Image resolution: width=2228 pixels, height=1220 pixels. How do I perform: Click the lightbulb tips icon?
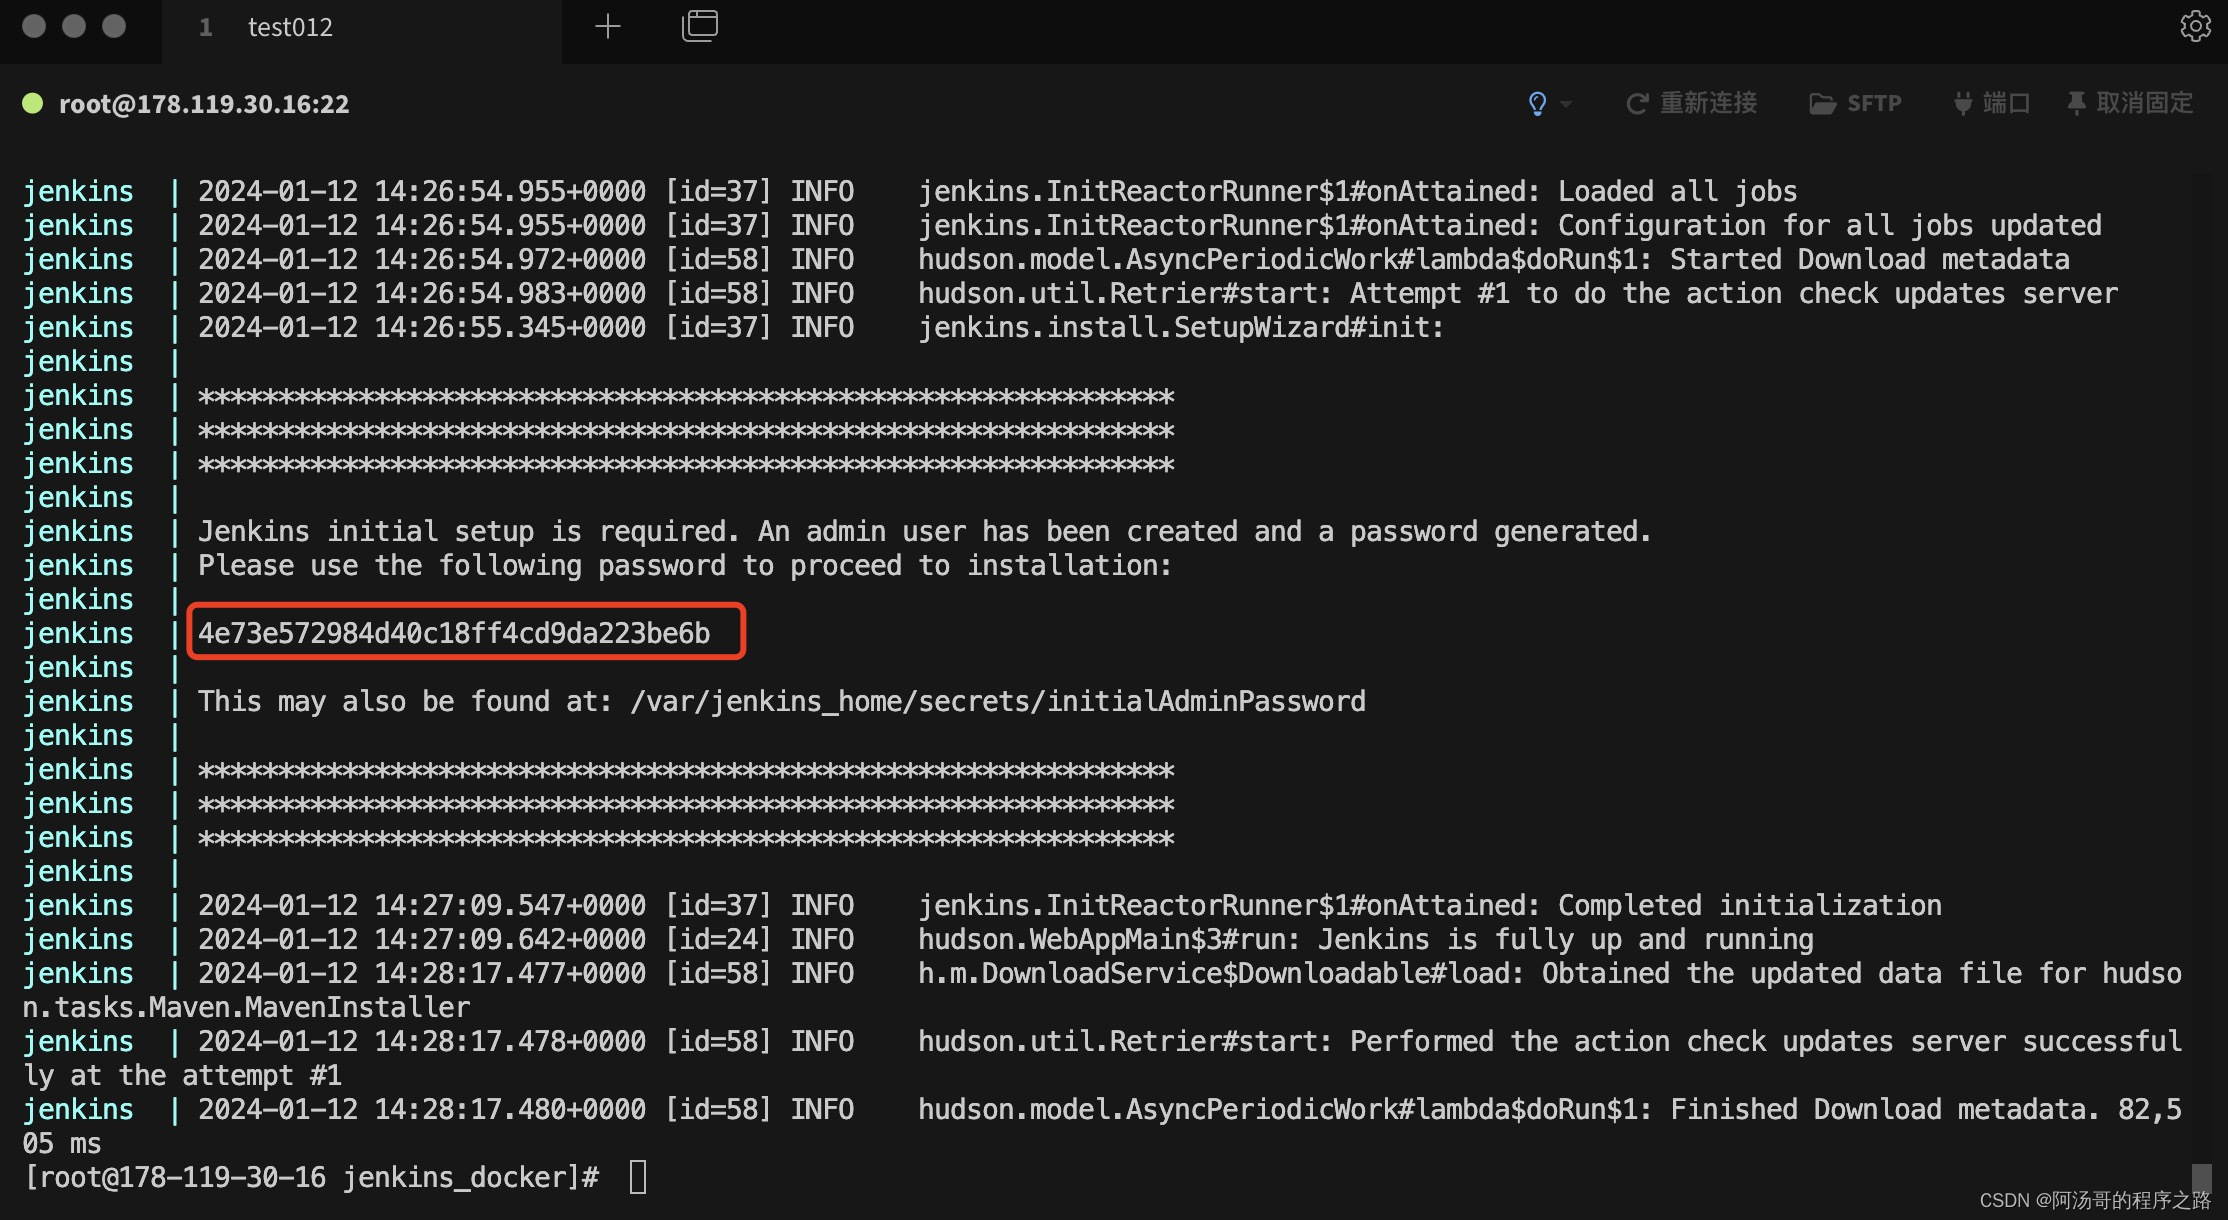coord(1537,104)
